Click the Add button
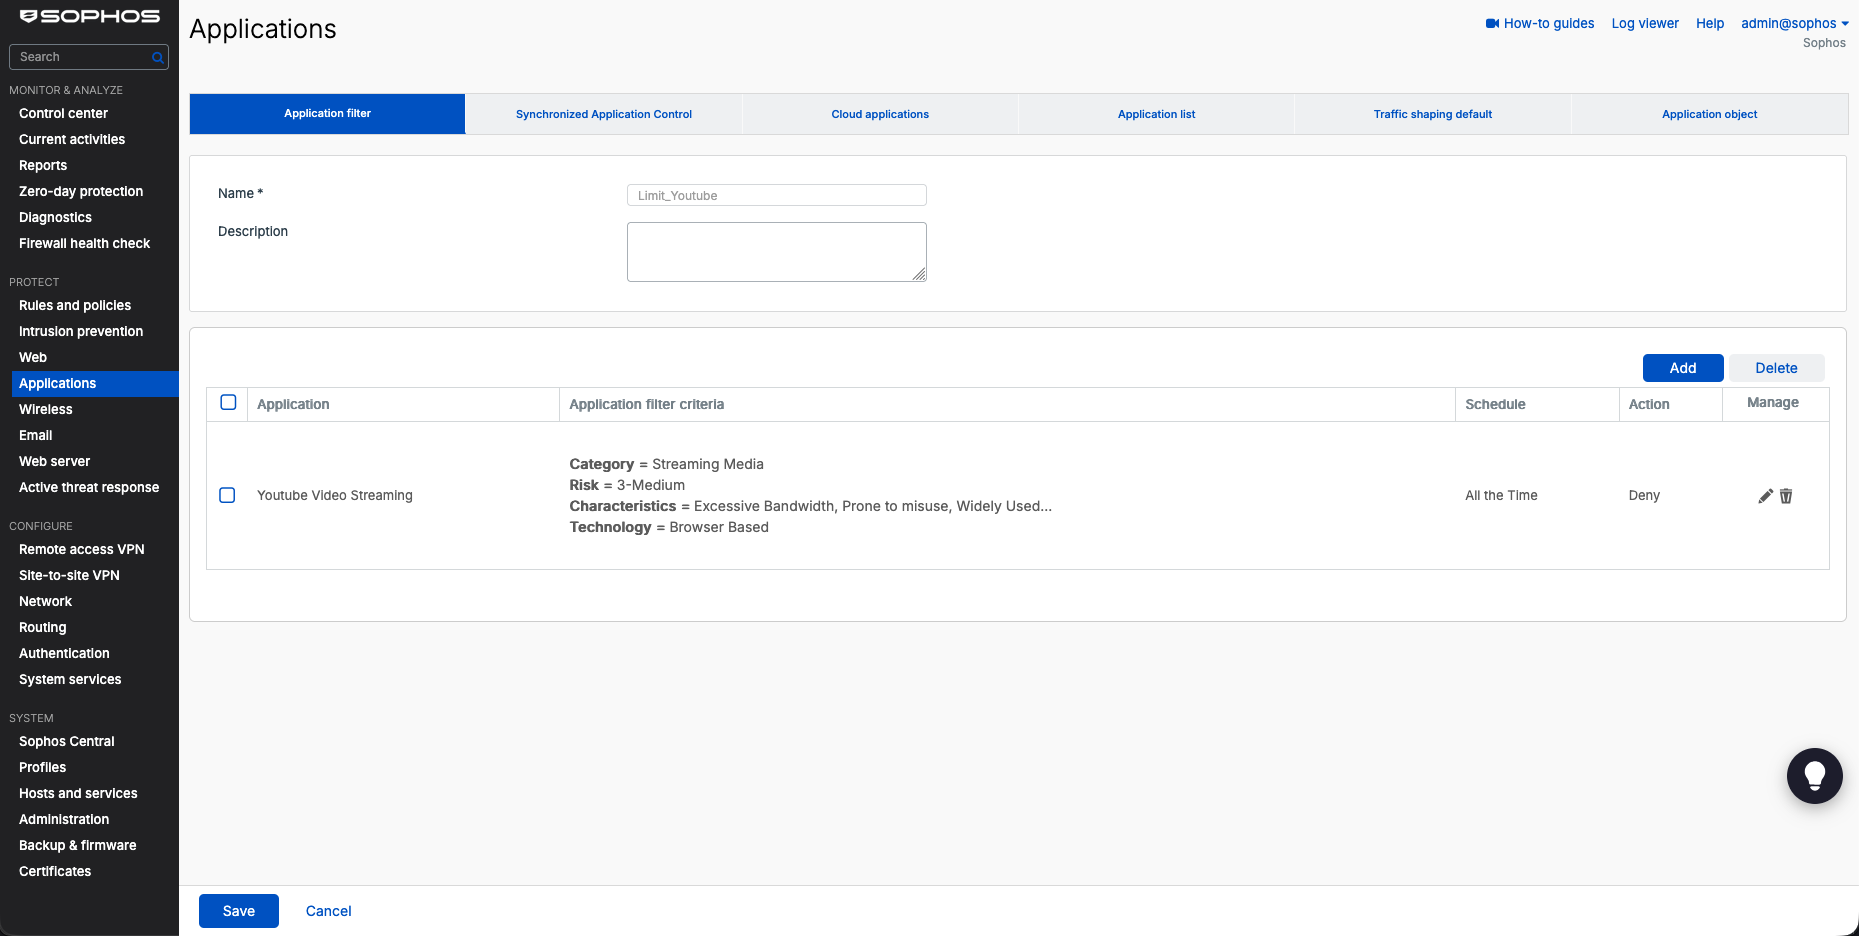 pos(1683,368)
